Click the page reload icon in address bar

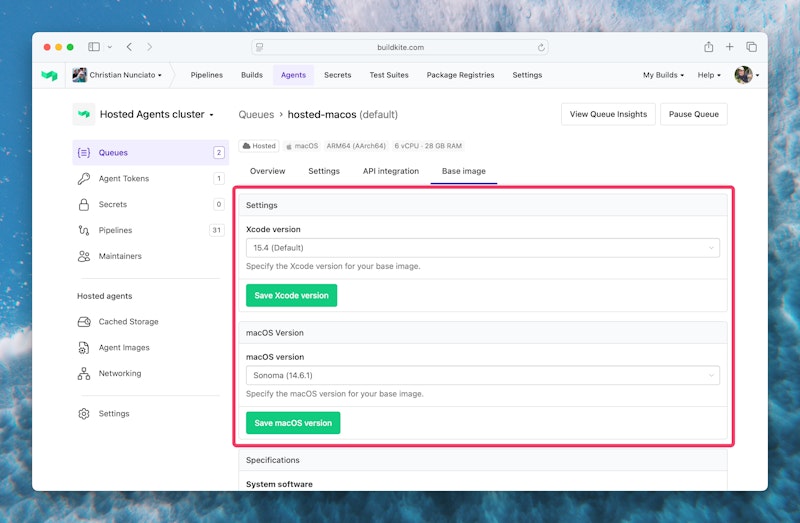point(541,47)
